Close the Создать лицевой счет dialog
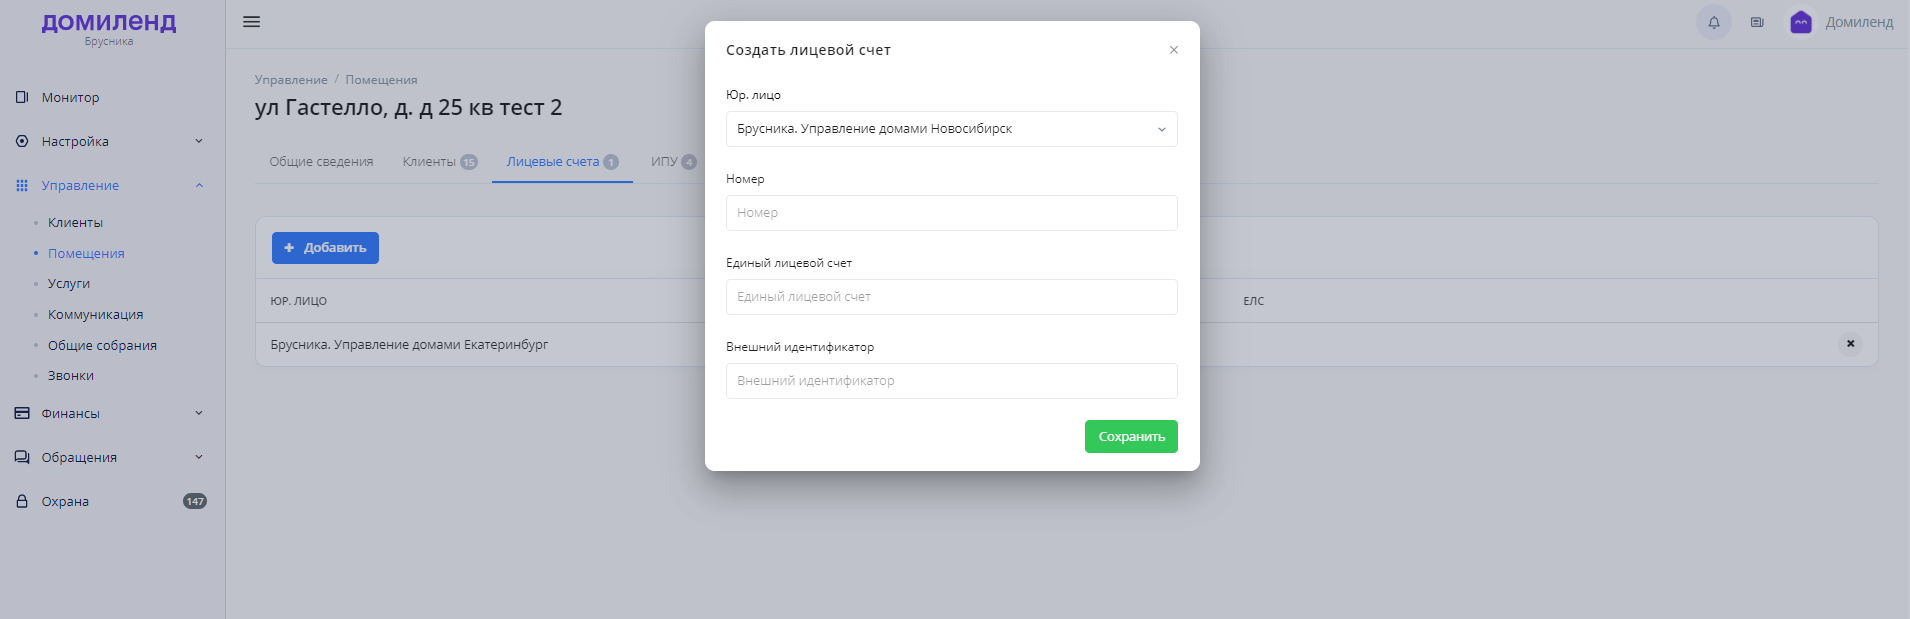Screen dimensions: 1910x619 coord(1174,50)
